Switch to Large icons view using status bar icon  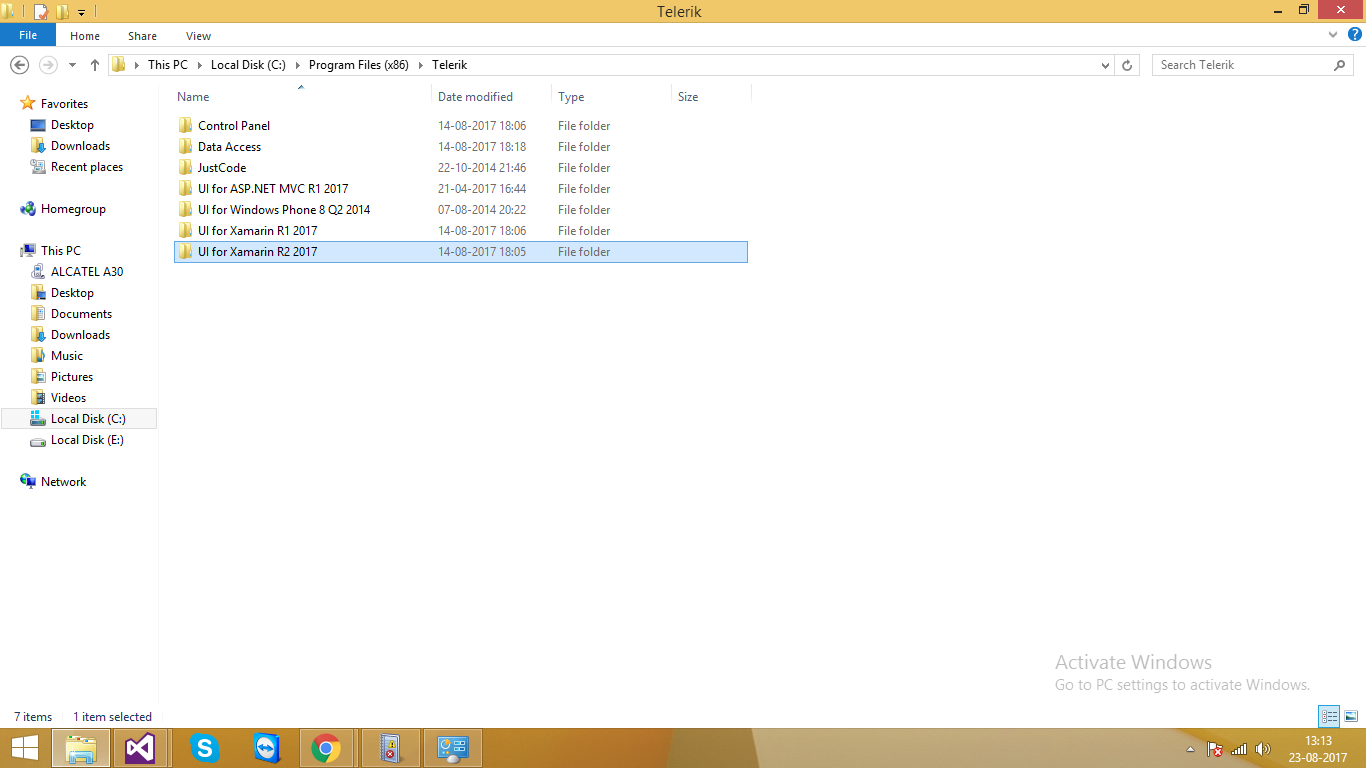pyautogui.click(x=1351, y=716)
